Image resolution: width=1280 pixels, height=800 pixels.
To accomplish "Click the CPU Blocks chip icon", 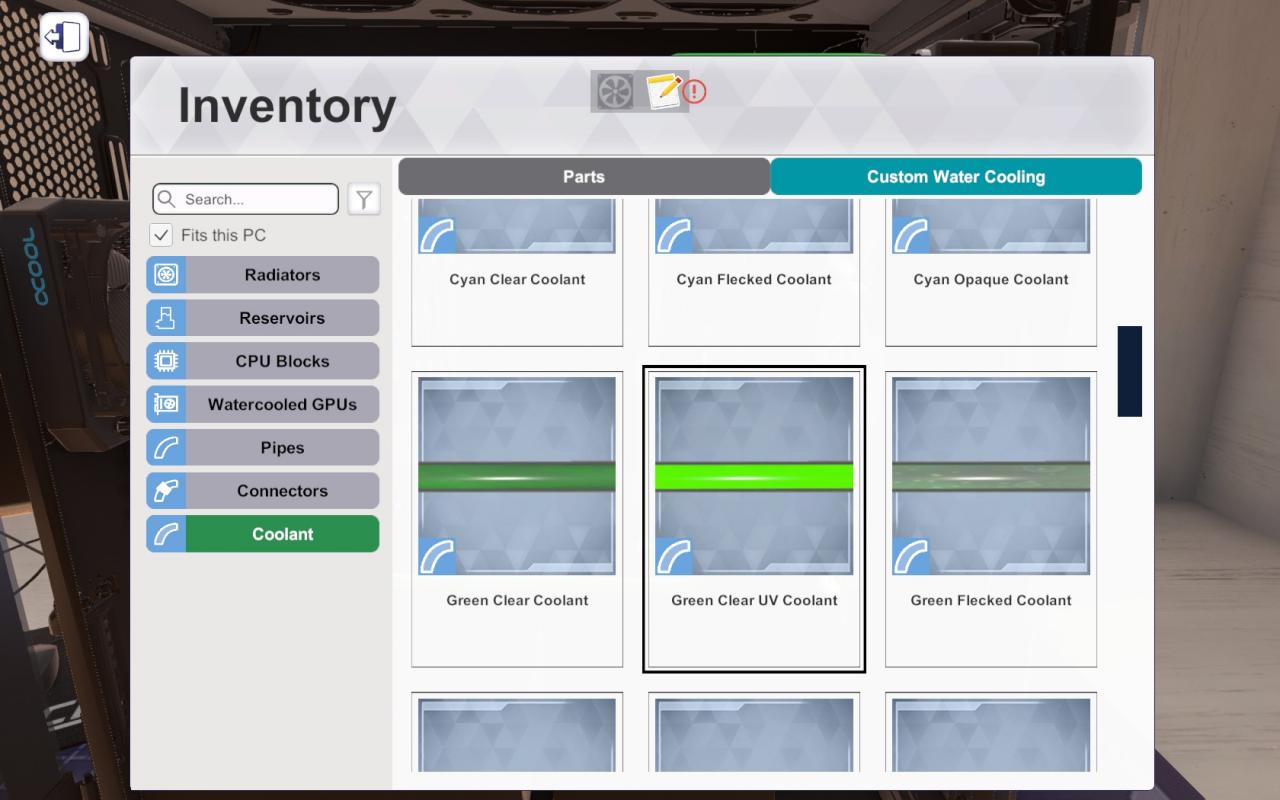I will coord(166,361).
